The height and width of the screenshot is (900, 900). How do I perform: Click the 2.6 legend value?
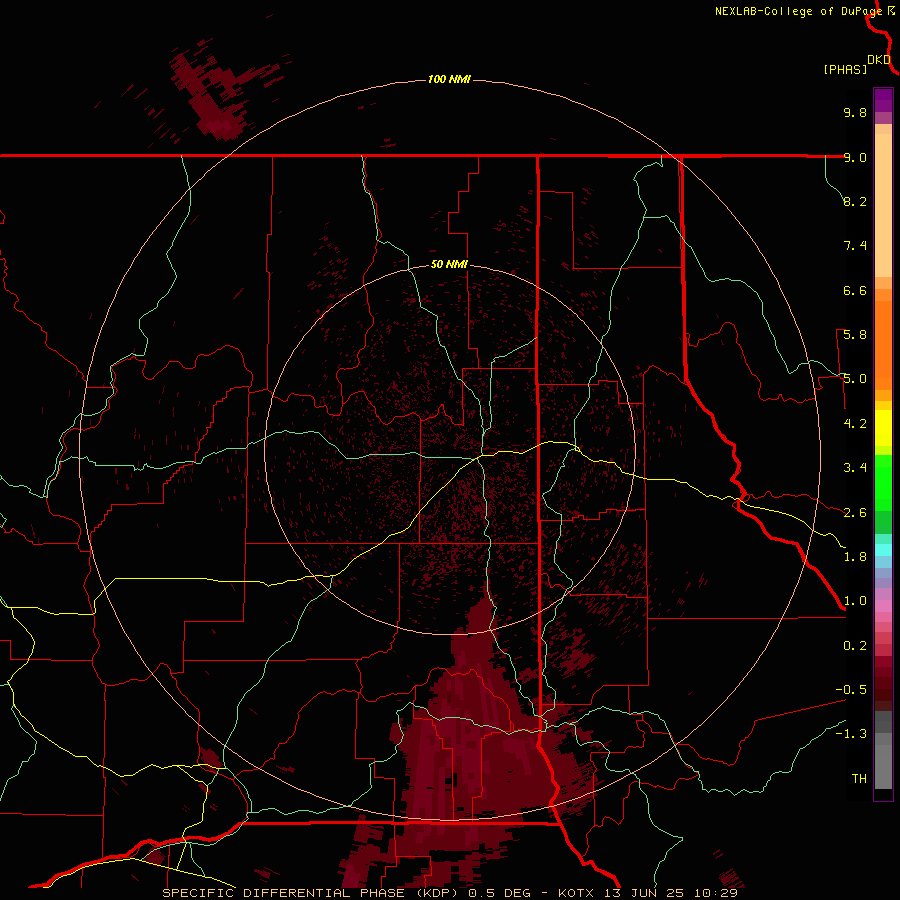(x=855, y=513)
